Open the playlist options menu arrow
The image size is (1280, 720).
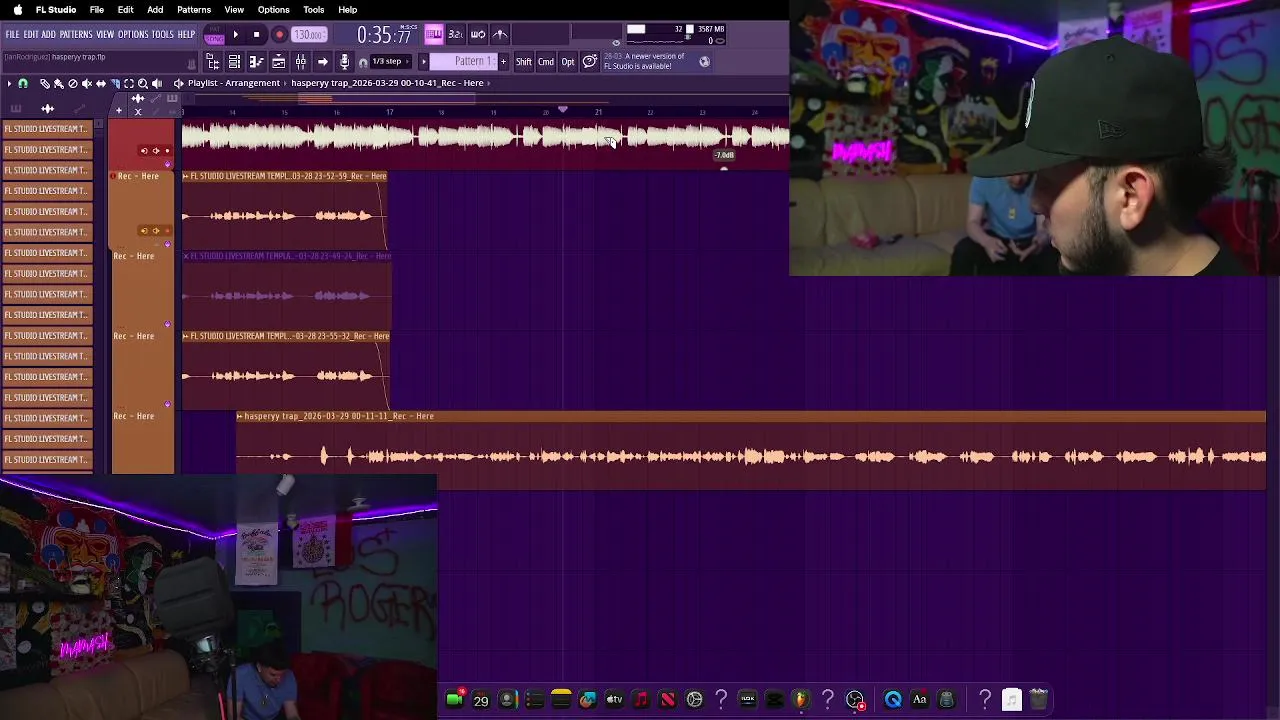point(9,84)
